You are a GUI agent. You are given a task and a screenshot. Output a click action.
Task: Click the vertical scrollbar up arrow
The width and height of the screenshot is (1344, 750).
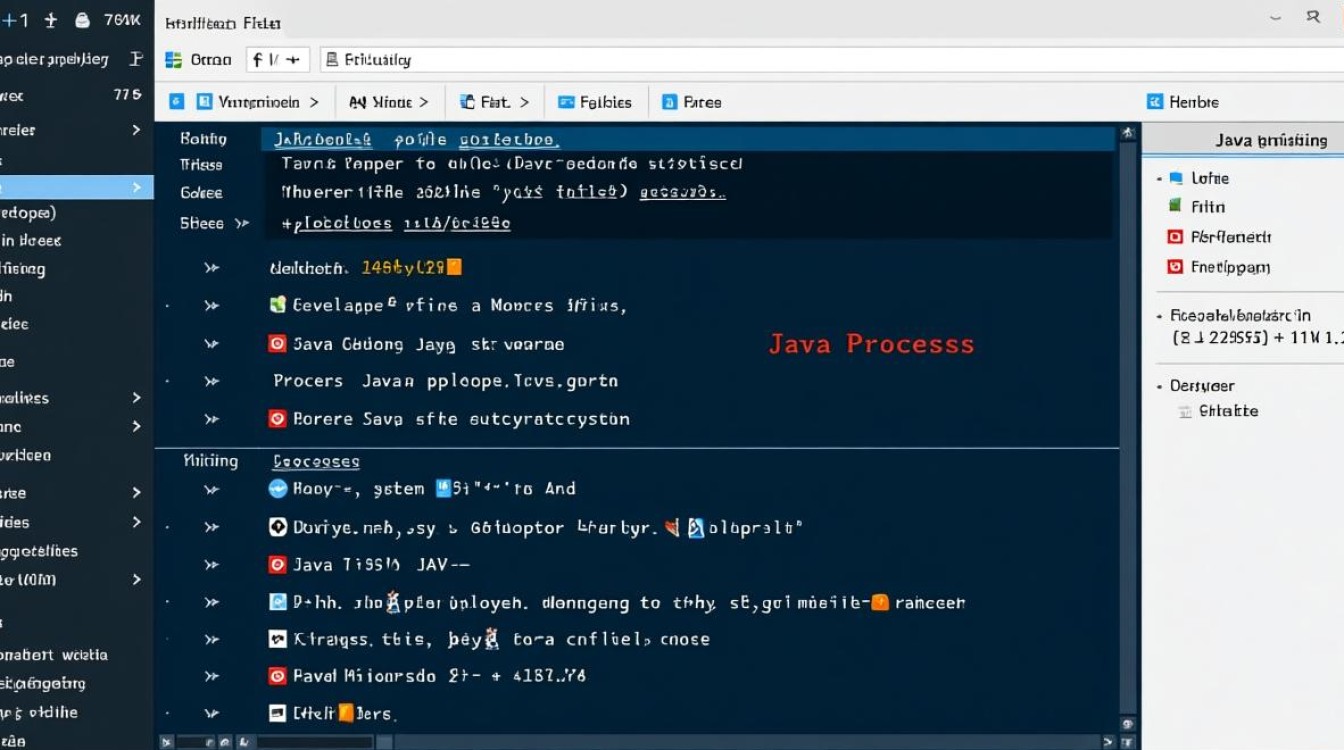(x=1128, y=133)
